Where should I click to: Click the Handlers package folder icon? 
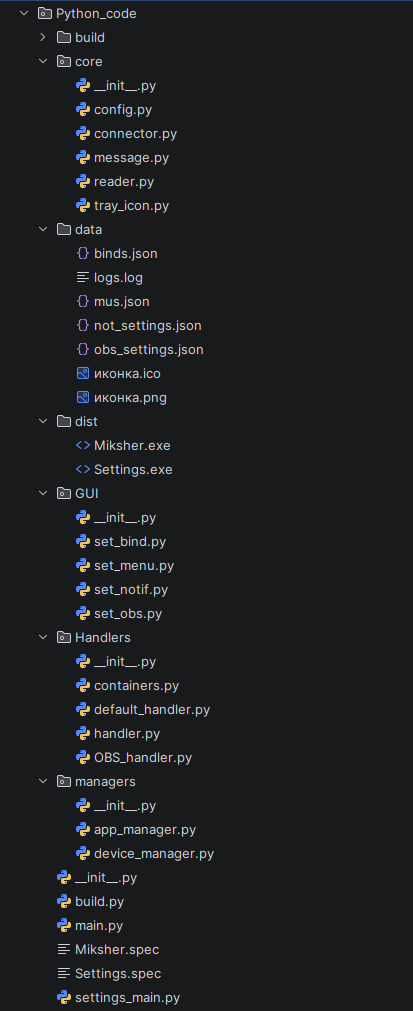pos(64,638)
